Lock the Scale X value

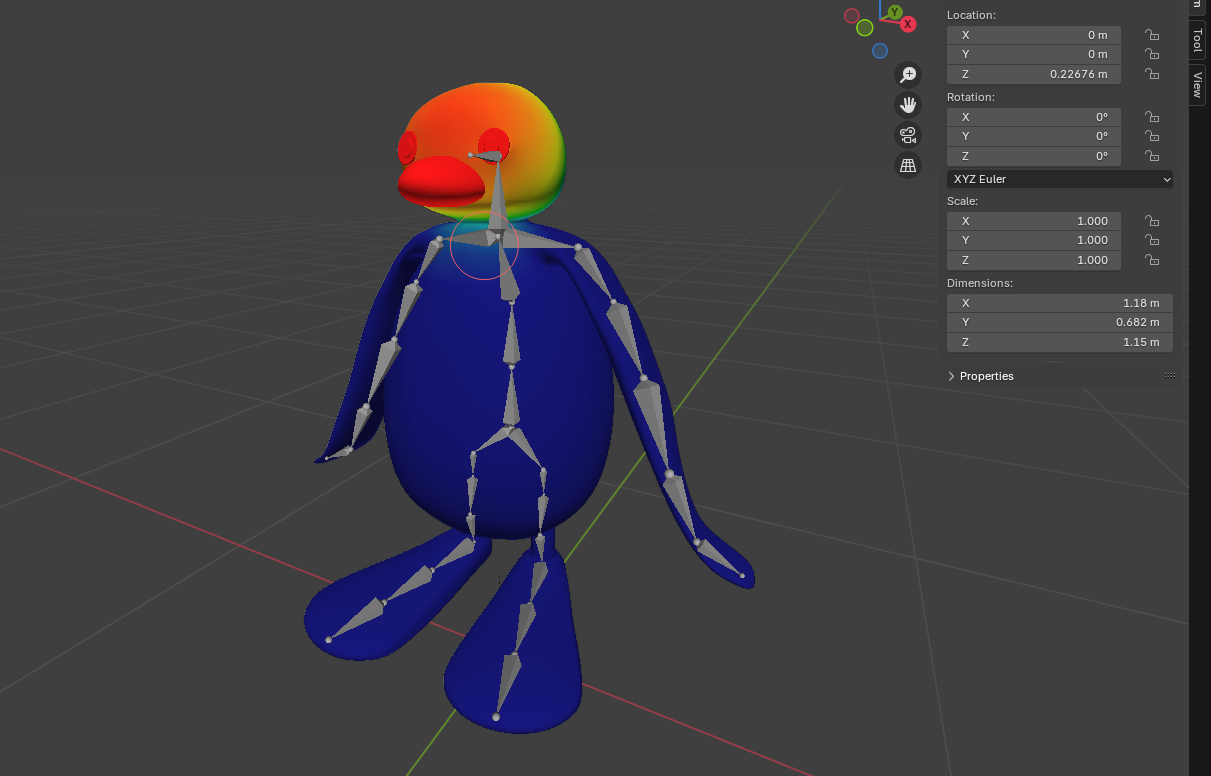tap(1152, 221)
